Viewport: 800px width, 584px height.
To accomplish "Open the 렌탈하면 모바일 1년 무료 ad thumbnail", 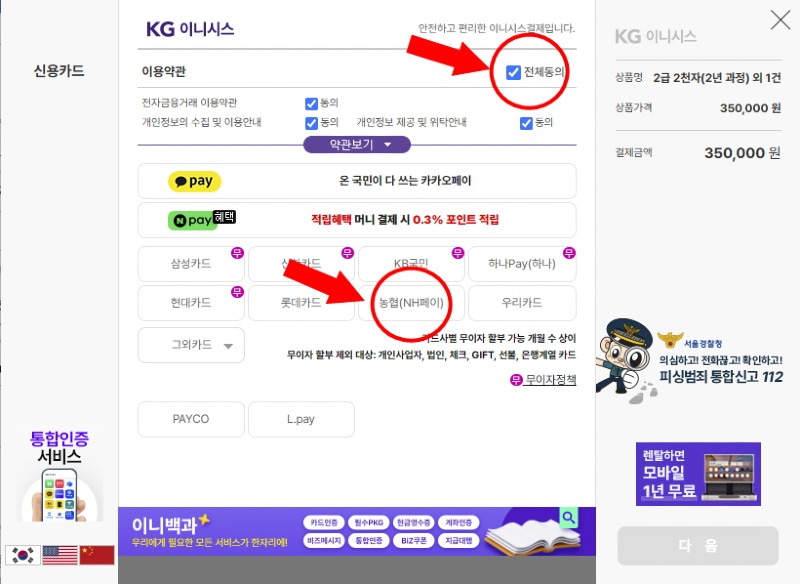I will click(698, 474).
